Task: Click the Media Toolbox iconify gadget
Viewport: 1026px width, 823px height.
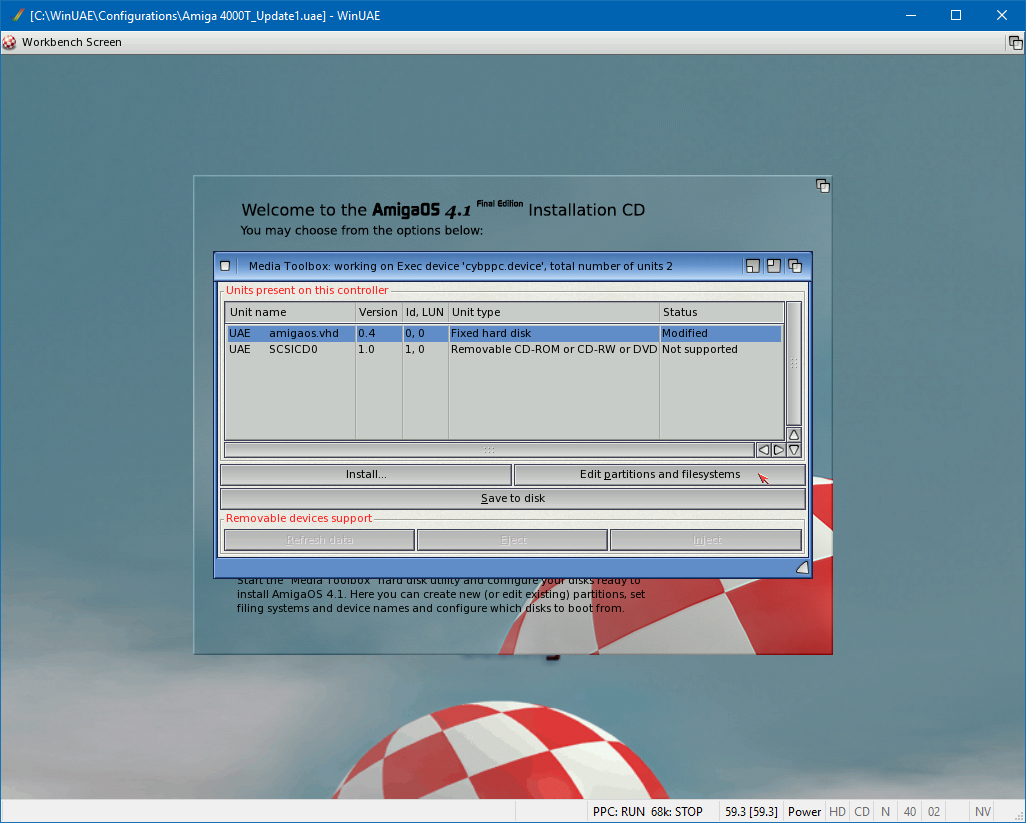Action: click(752, 266)
